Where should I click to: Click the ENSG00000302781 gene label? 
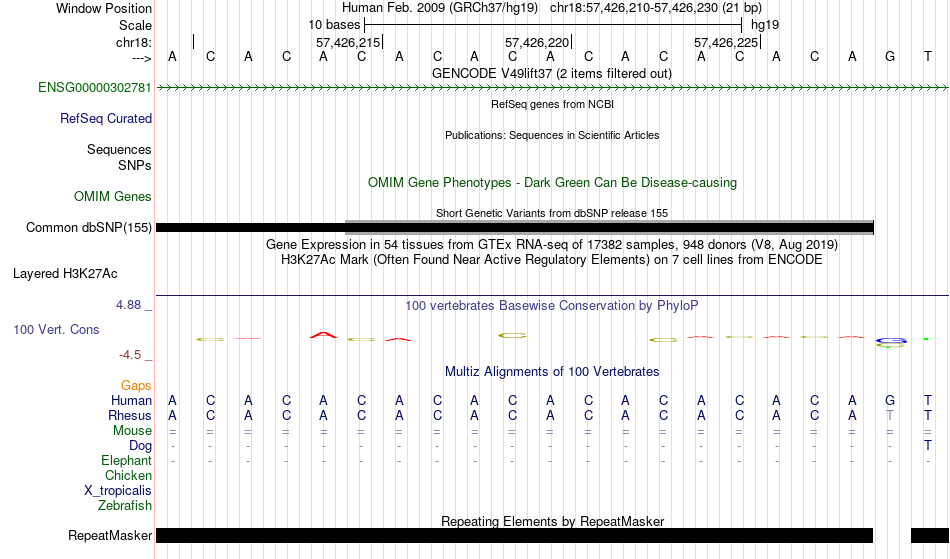(95, 88)
